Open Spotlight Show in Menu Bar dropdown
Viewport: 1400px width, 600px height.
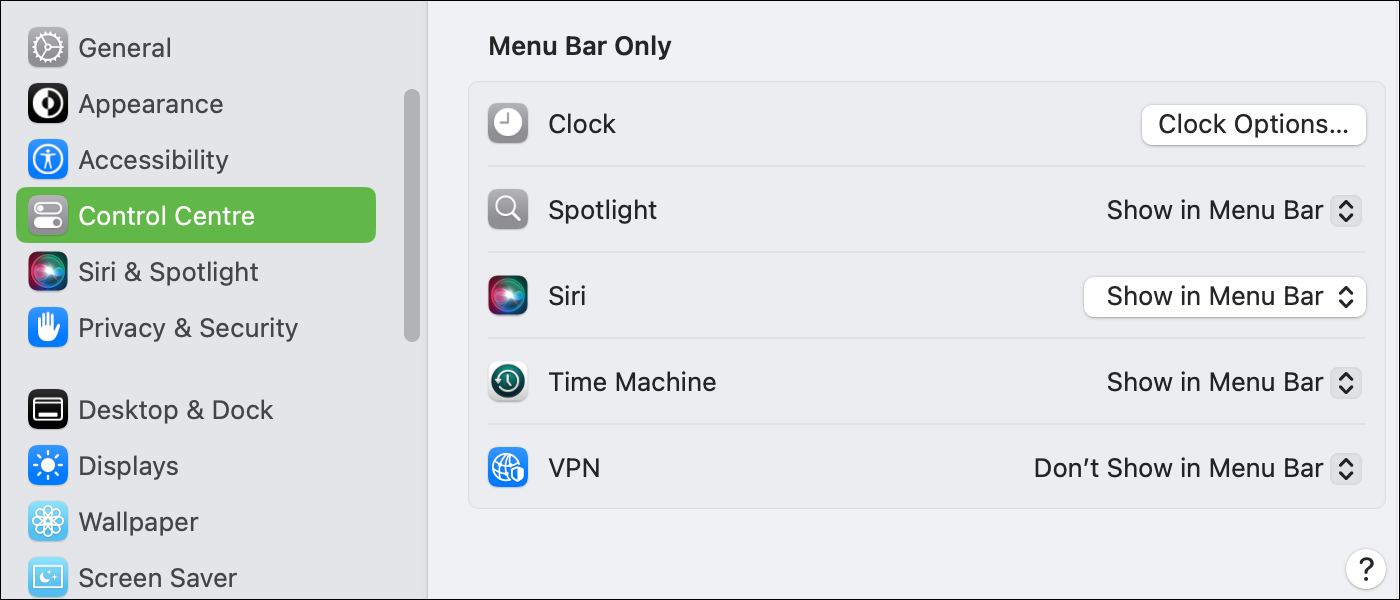click(1234, 210)
